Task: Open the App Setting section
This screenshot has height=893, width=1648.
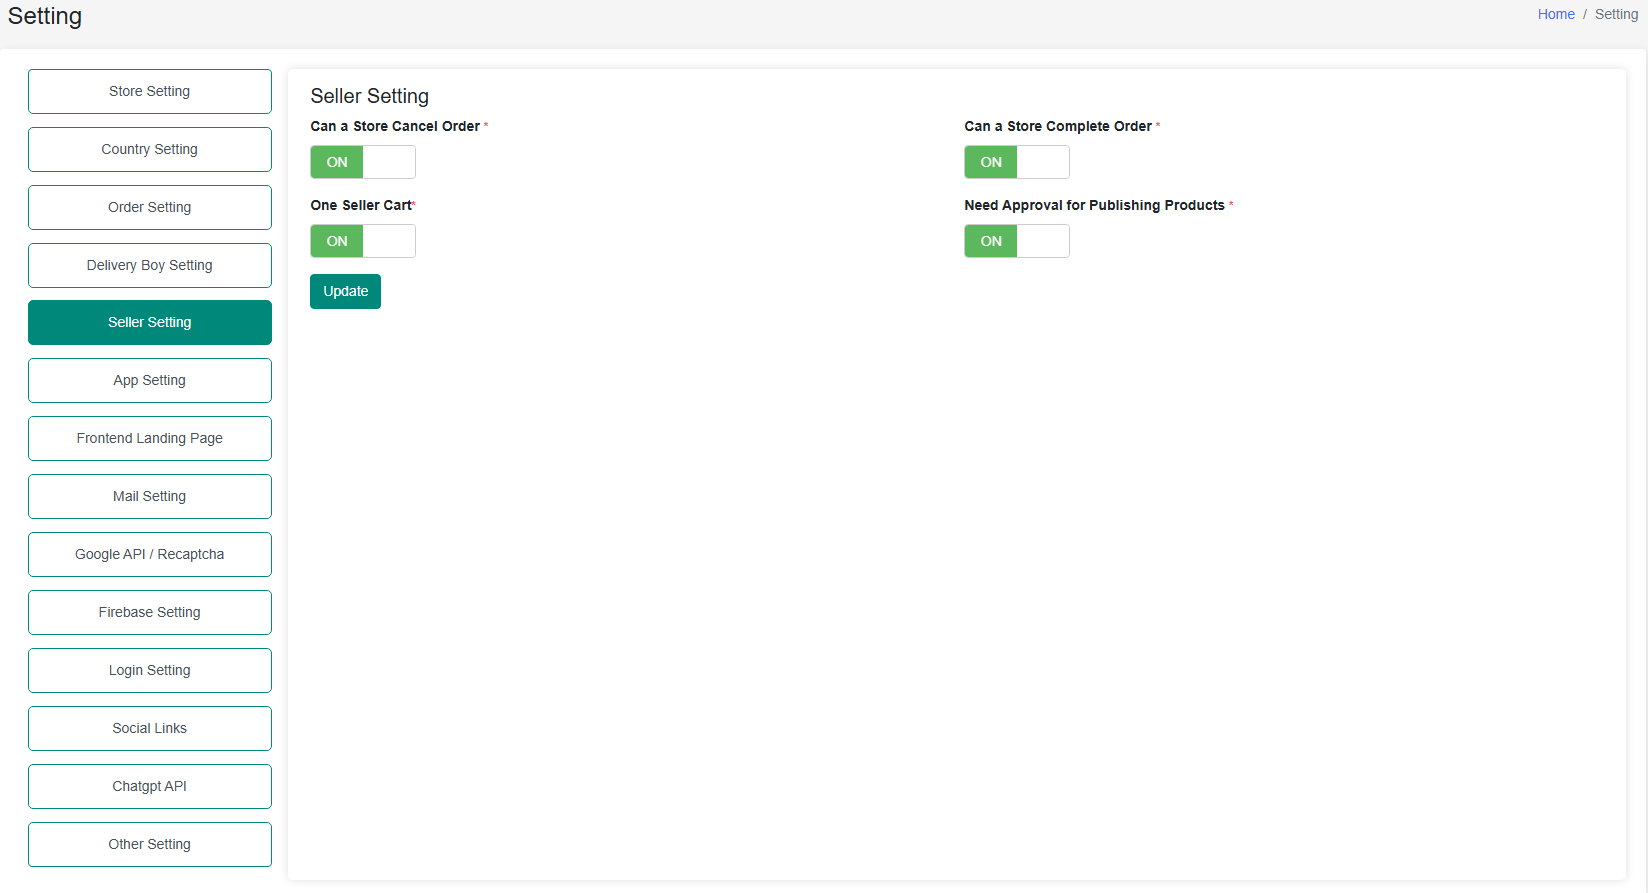Action: [x=150, y=380]
